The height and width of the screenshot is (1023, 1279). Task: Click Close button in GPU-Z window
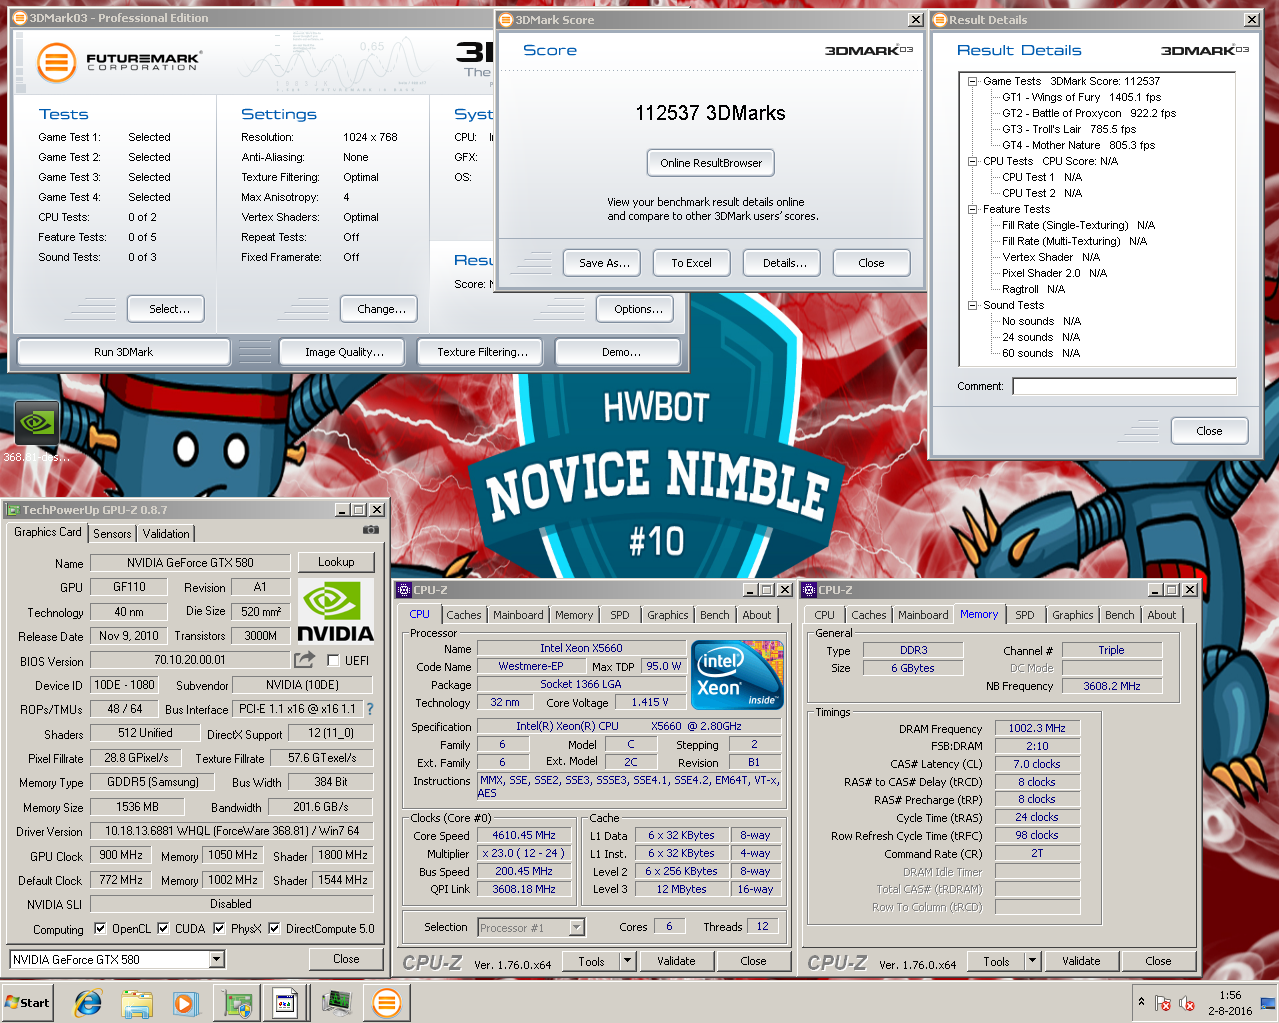(346, 959)
